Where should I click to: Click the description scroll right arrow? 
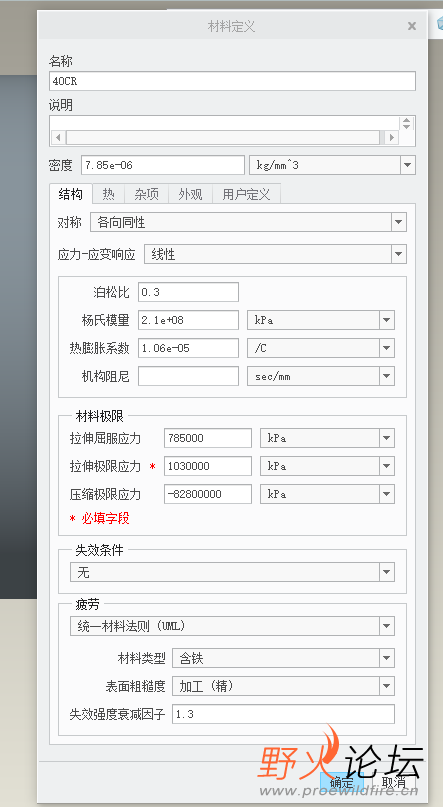(392, 137)
